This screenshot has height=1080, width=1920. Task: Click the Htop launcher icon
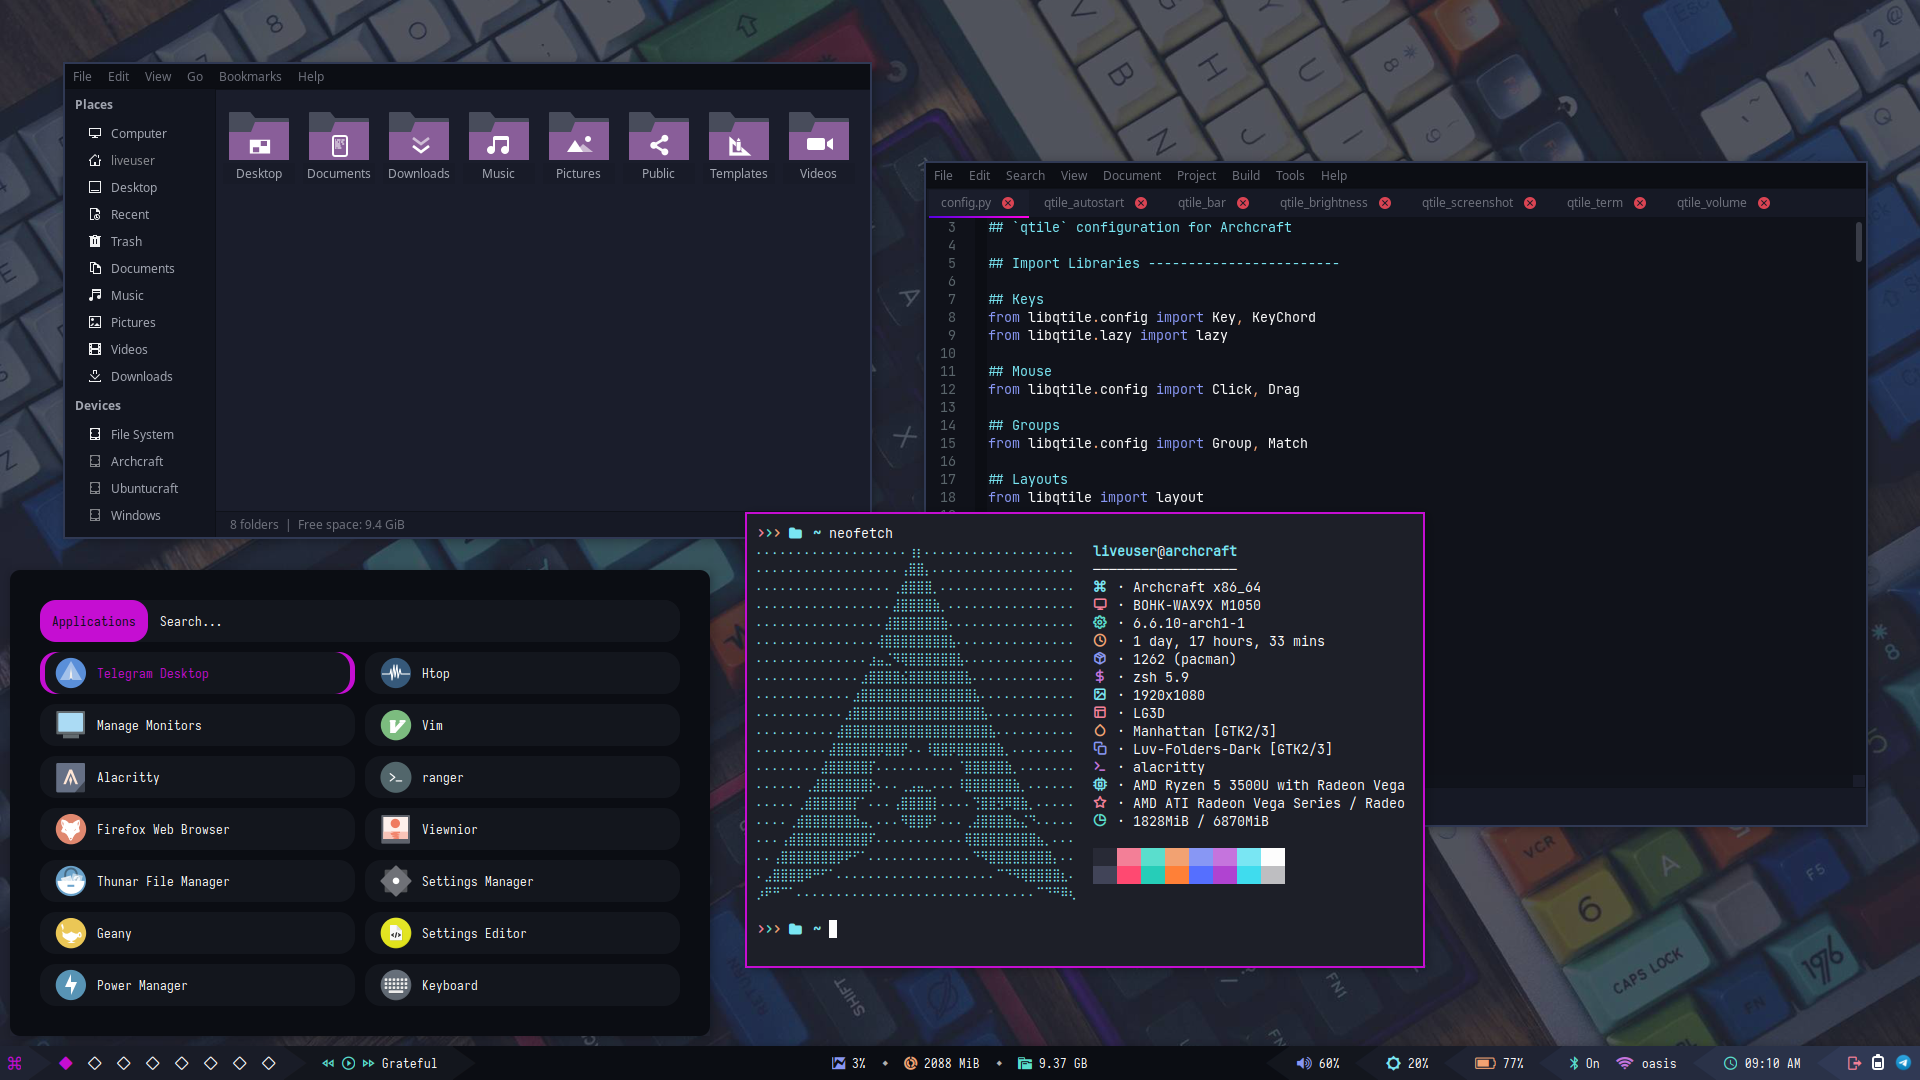pyautogui.click(x=396, y=673)
